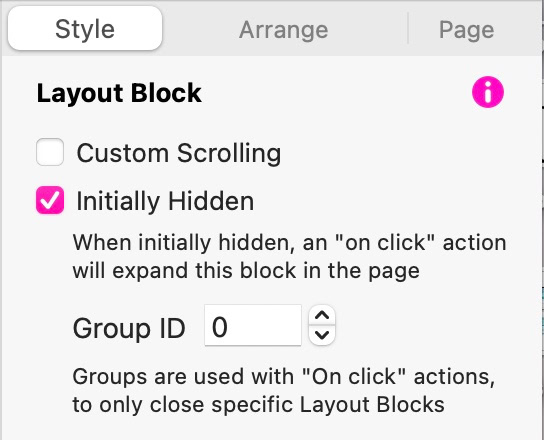Screen dimensions: 544x440
Task: Increase Group ID with the up arrow
Action: click(x=322, y=315)
